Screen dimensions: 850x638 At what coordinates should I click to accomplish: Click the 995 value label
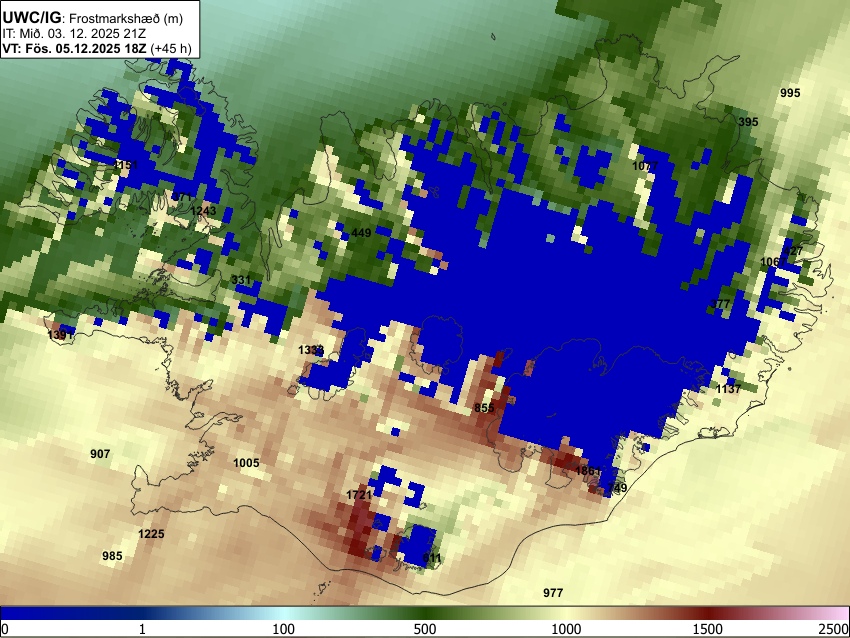(790, 93)
